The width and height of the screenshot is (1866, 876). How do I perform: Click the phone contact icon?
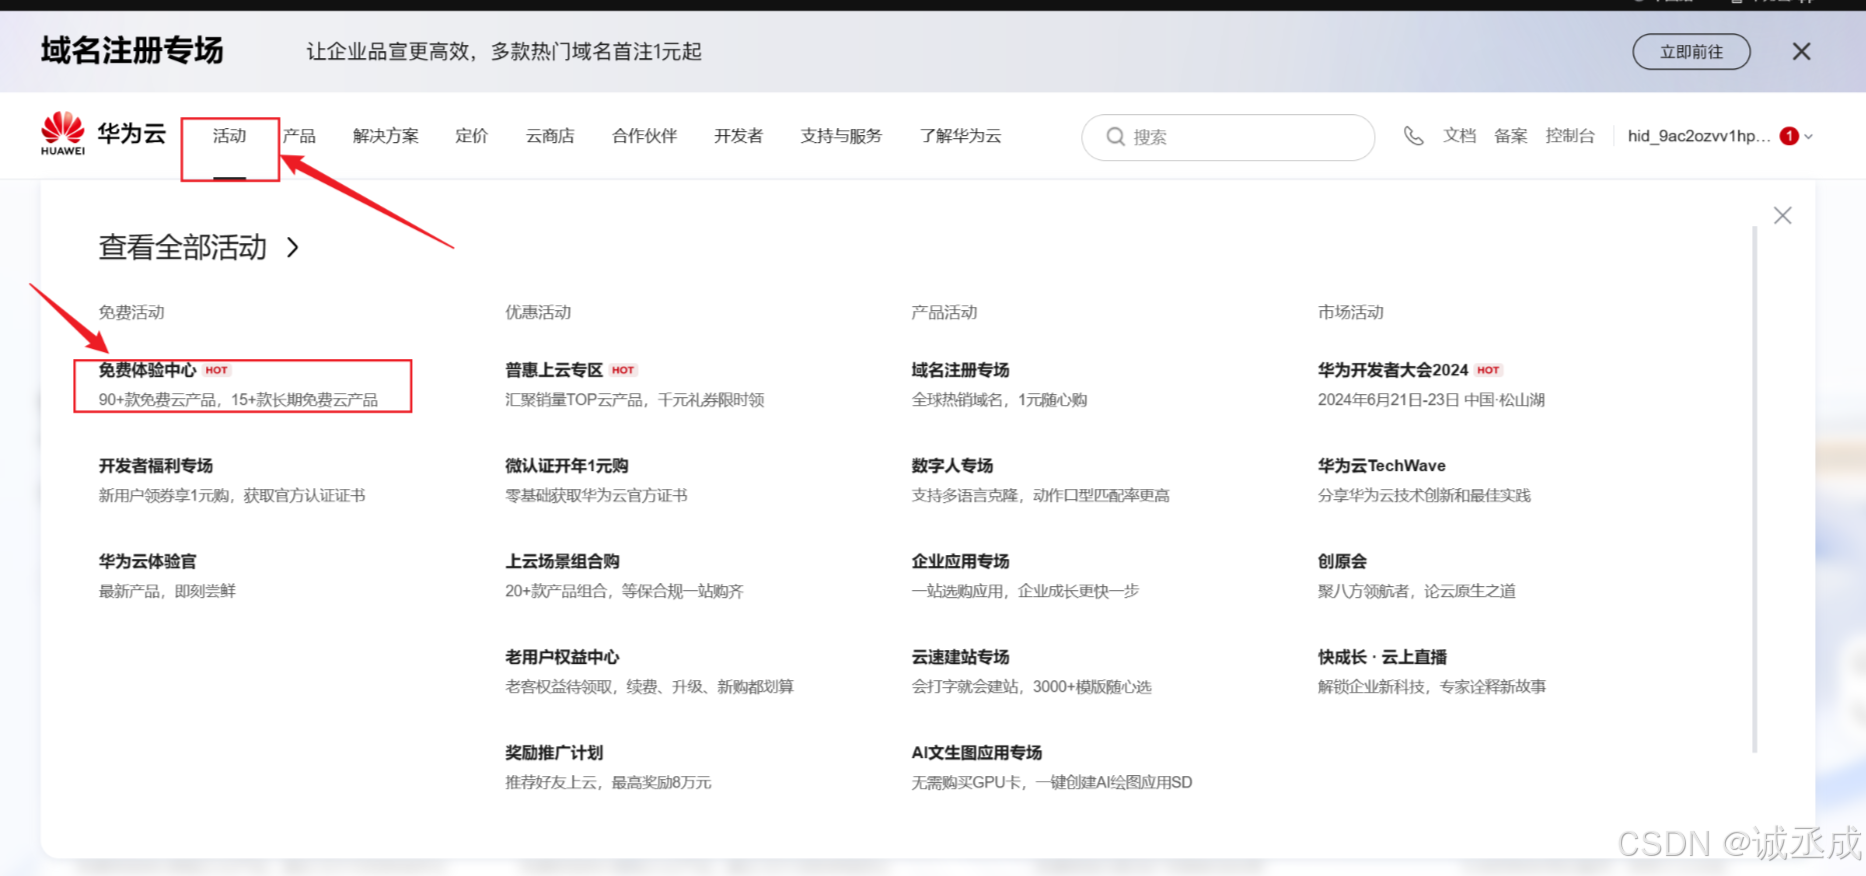pos(1413,136)
